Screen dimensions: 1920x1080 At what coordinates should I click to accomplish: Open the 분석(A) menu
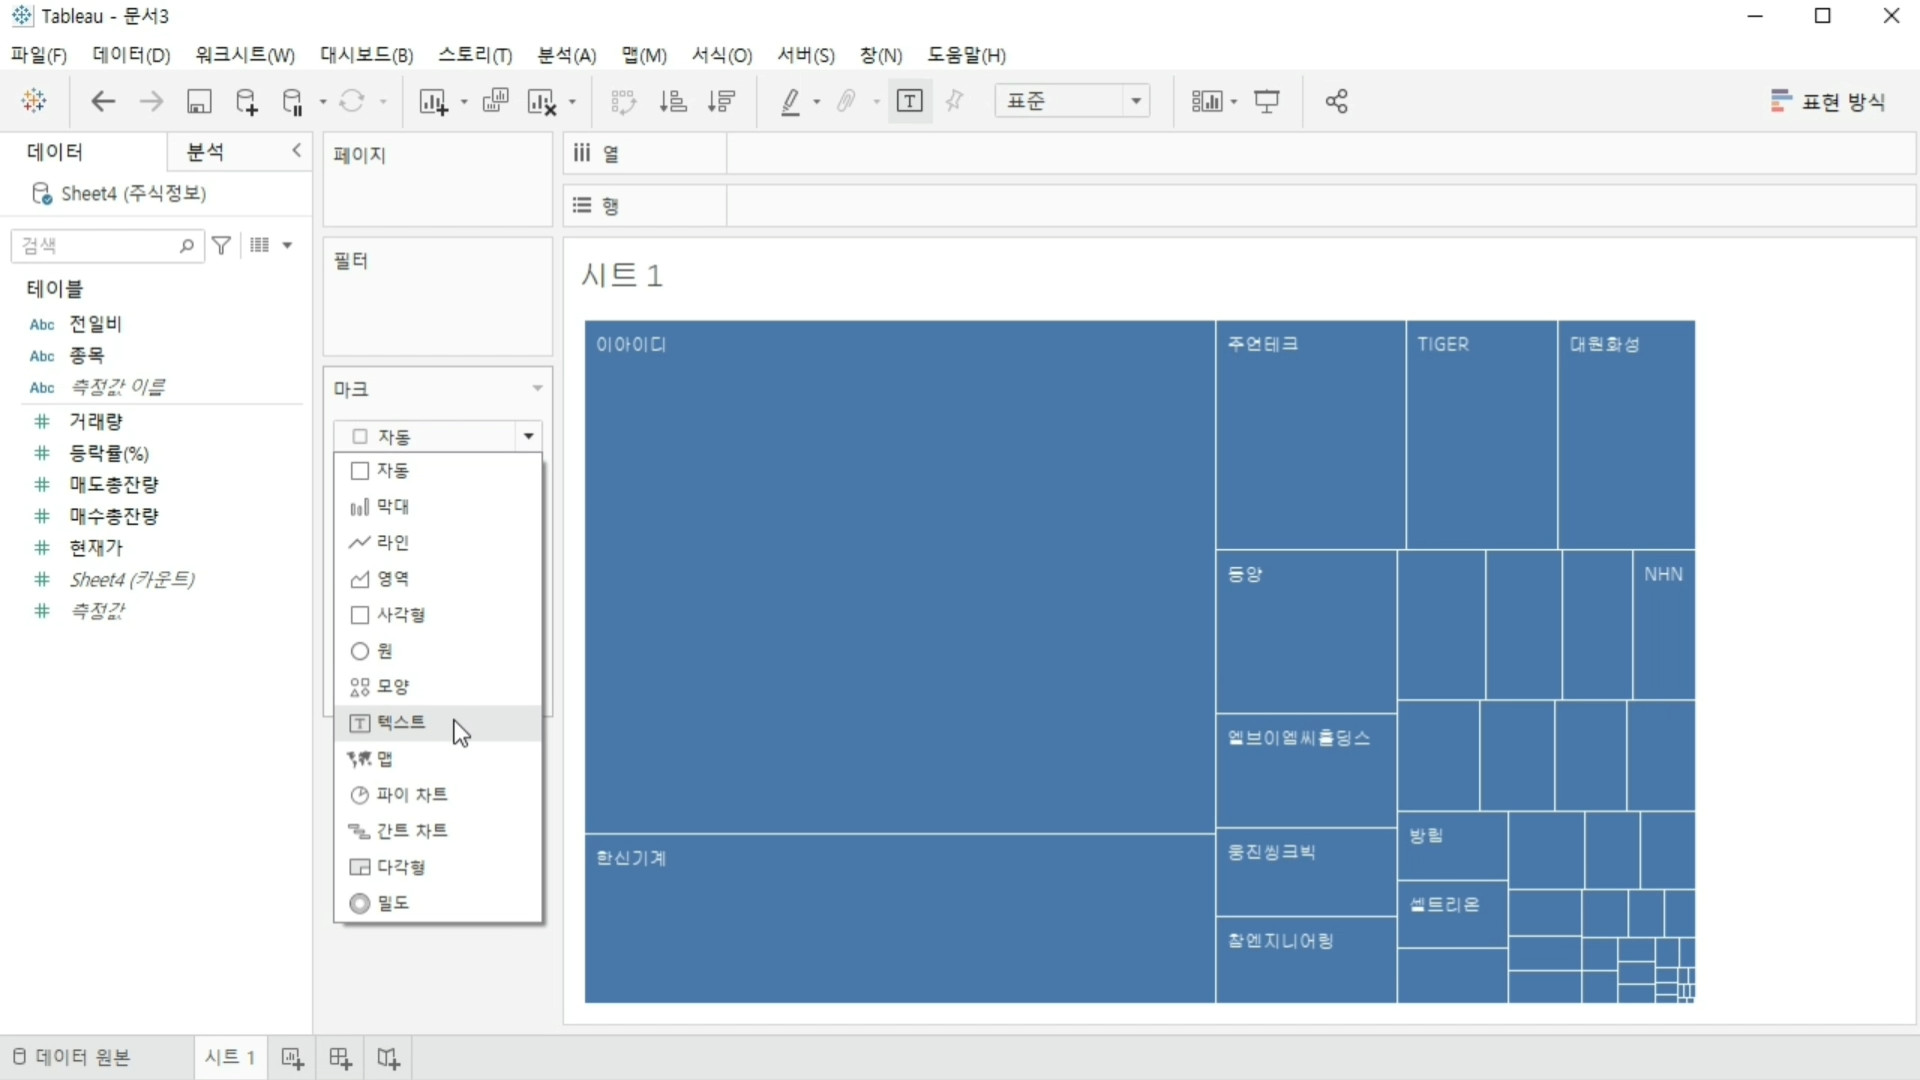tap(566, 55)
